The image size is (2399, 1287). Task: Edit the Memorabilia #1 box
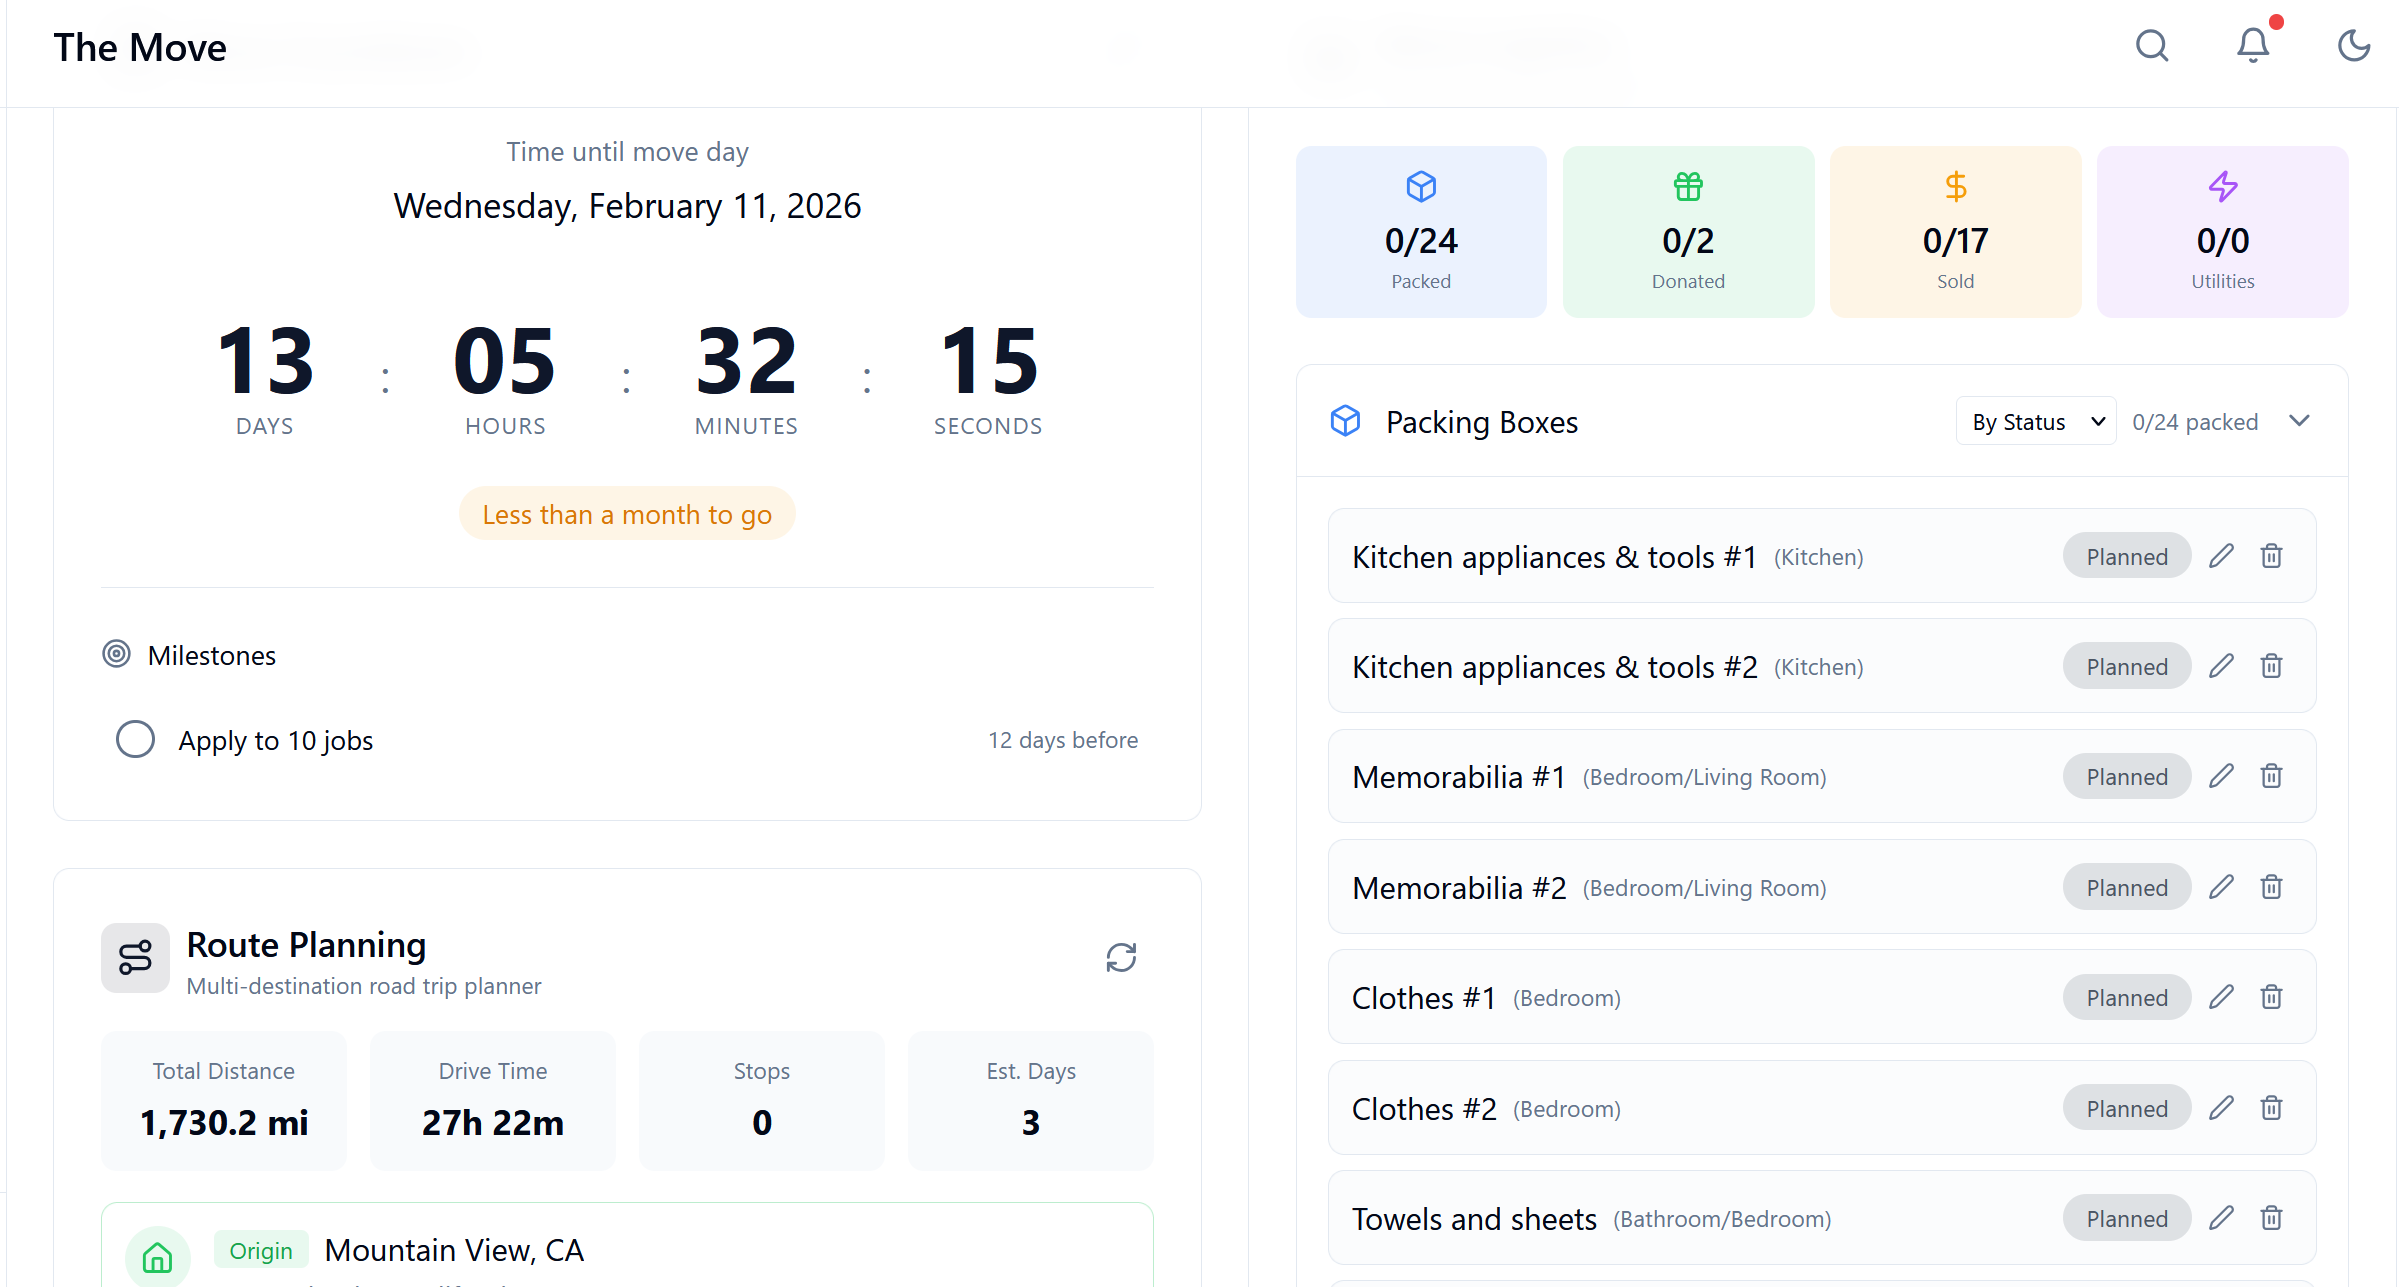click(2221, 776)
